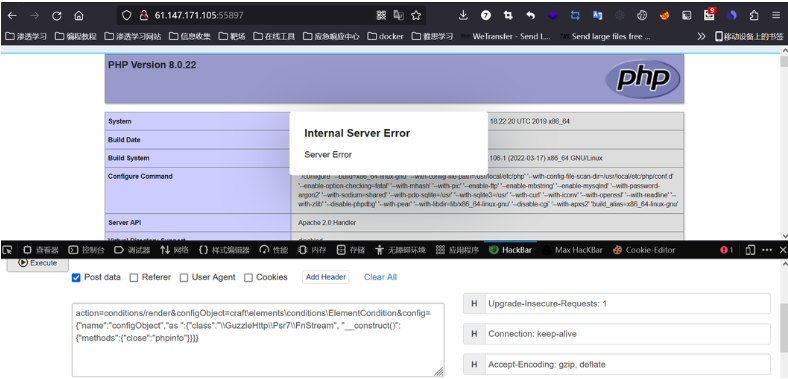
Task: Click the Add Header button
Action: [326, 277]
